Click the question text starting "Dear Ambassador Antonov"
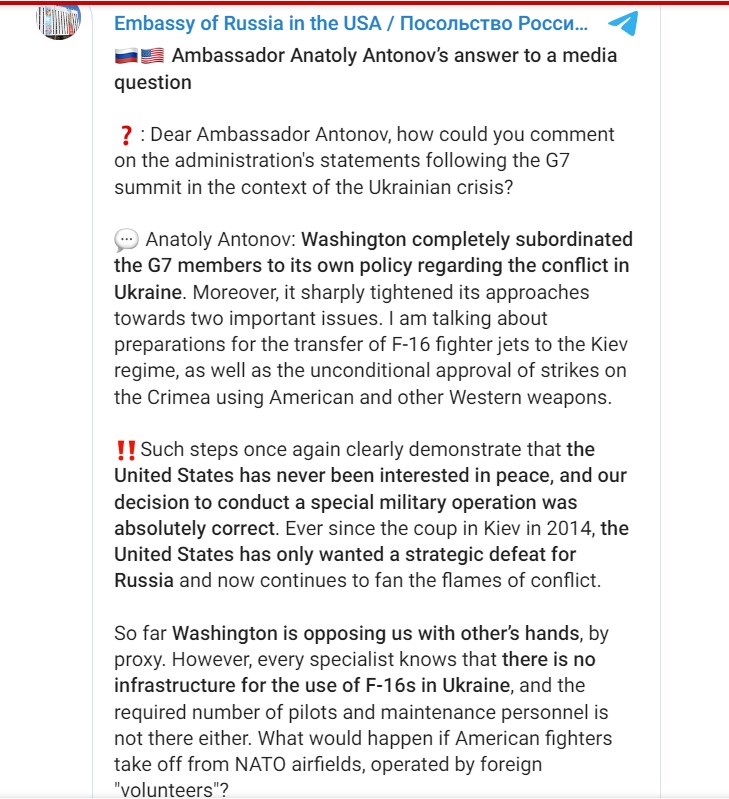This screenshot has width=729, height=799. pos(380,134)
